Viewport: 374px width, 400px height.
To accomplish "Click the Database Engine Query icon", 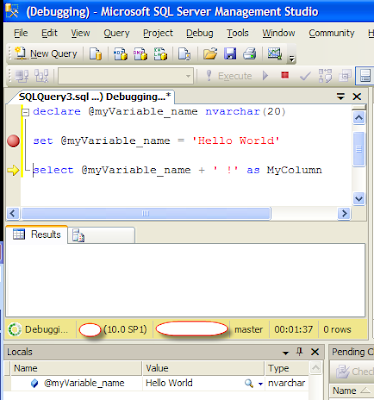I will pos(95,53).
